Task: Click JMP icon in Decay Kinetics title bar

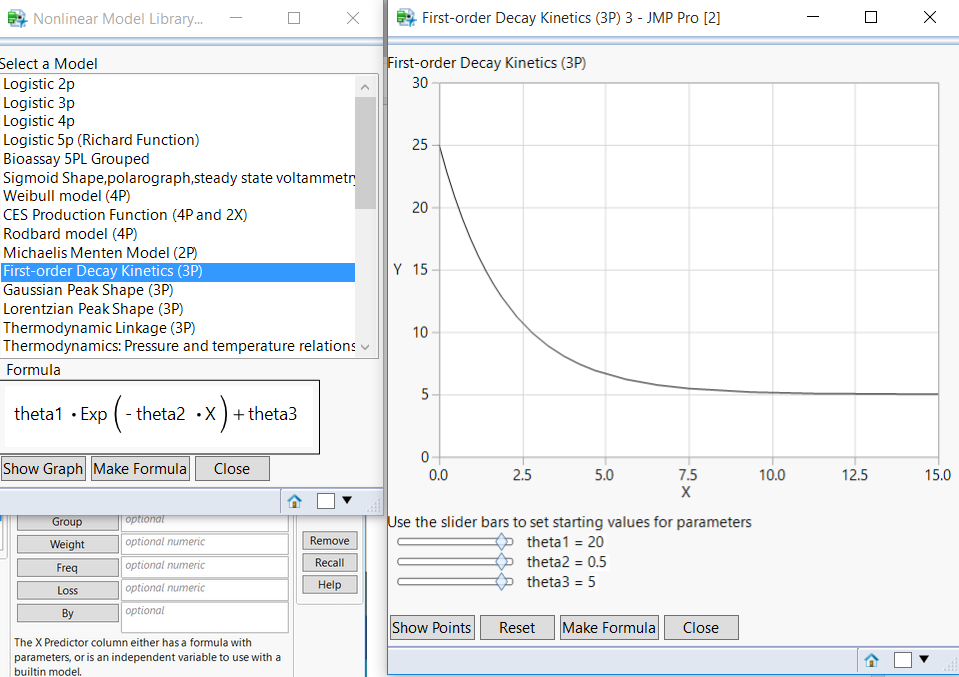Action: tap(406, 18)
